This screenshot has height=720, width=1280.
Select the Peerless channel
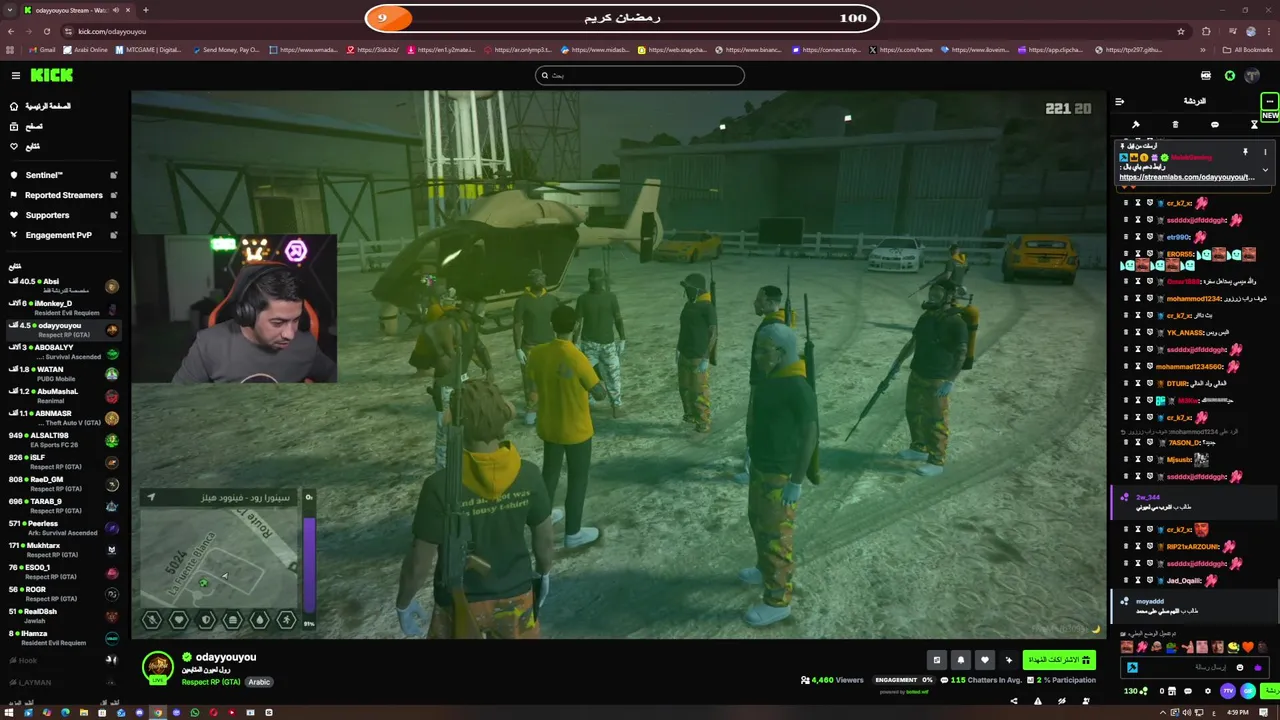click(62, 528)
